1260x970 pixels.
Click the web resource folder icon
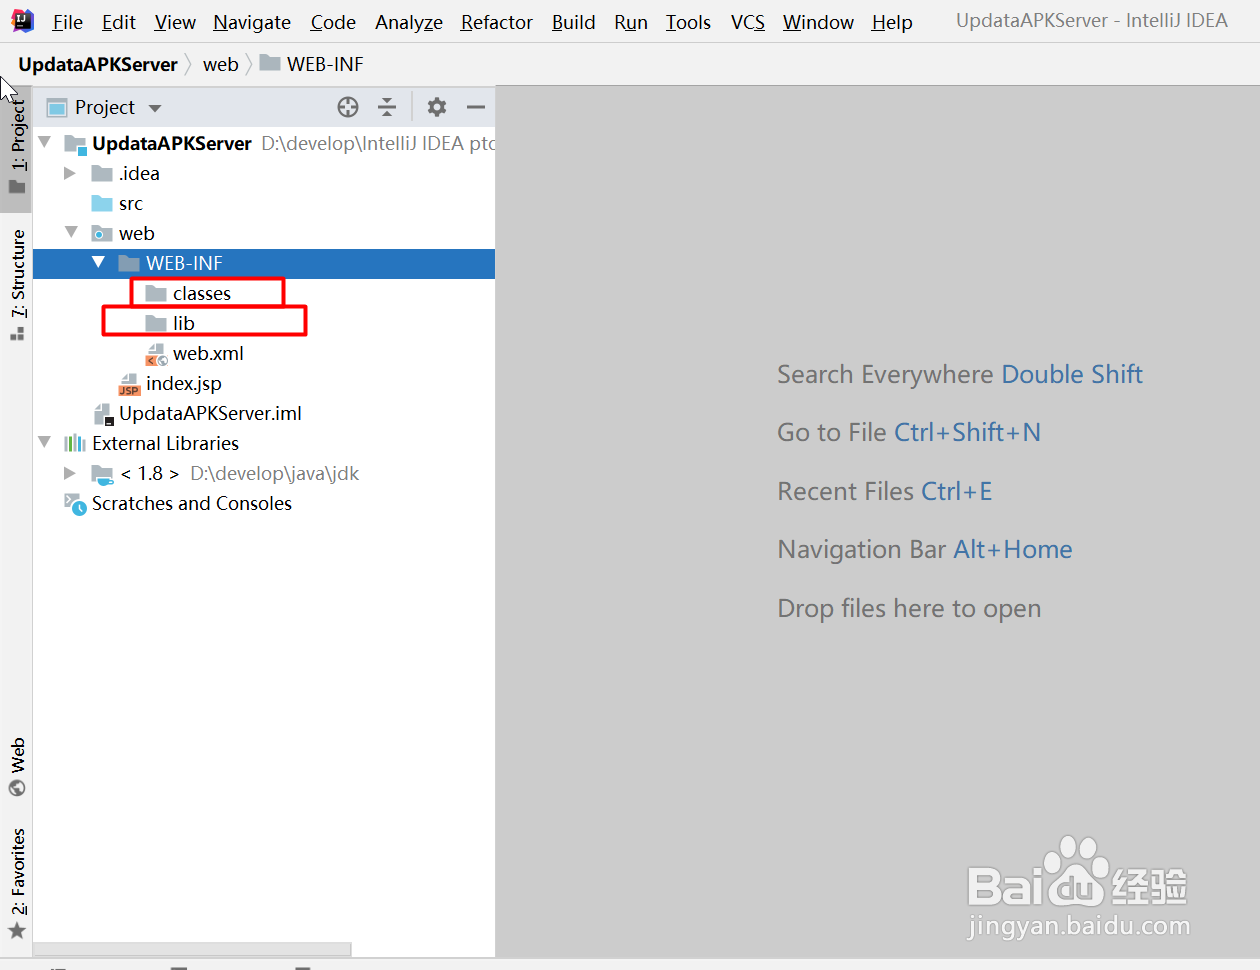(x=102, y=234)
